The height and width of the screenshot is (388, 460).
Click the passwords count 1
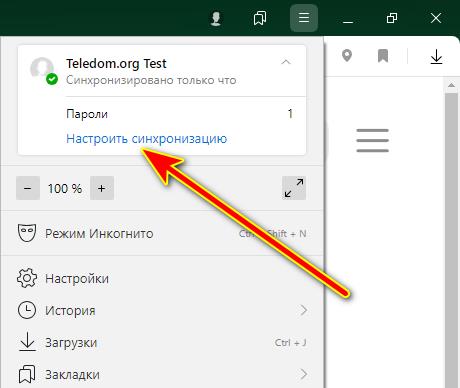click(290, 114)
